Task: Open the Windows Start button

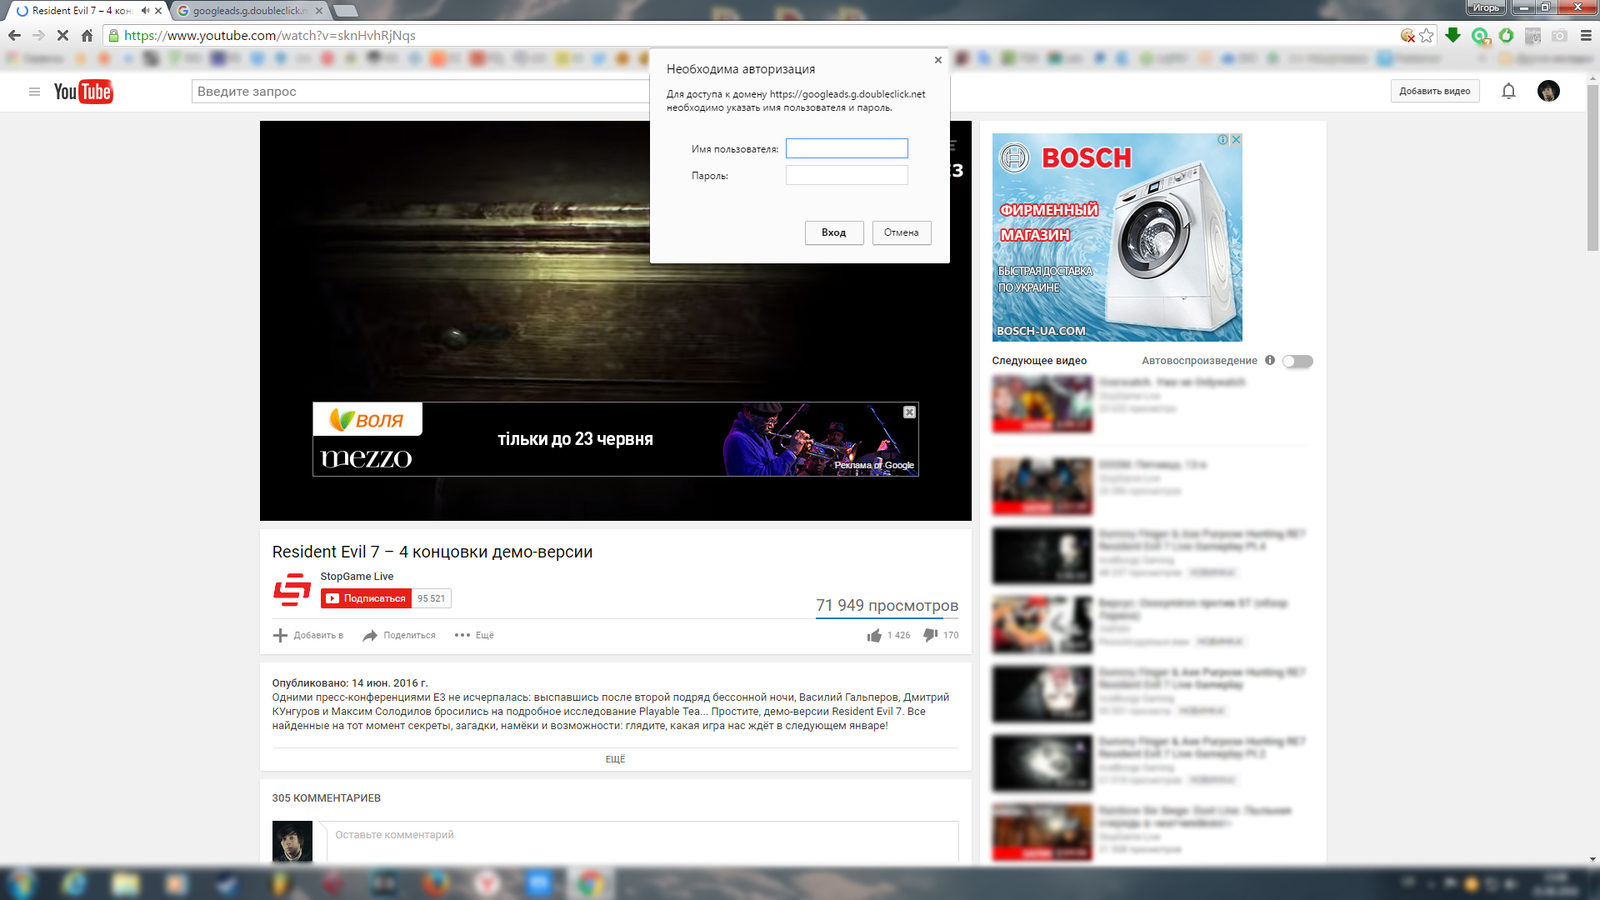Action: pyautogui.click(x=20, y=884)
